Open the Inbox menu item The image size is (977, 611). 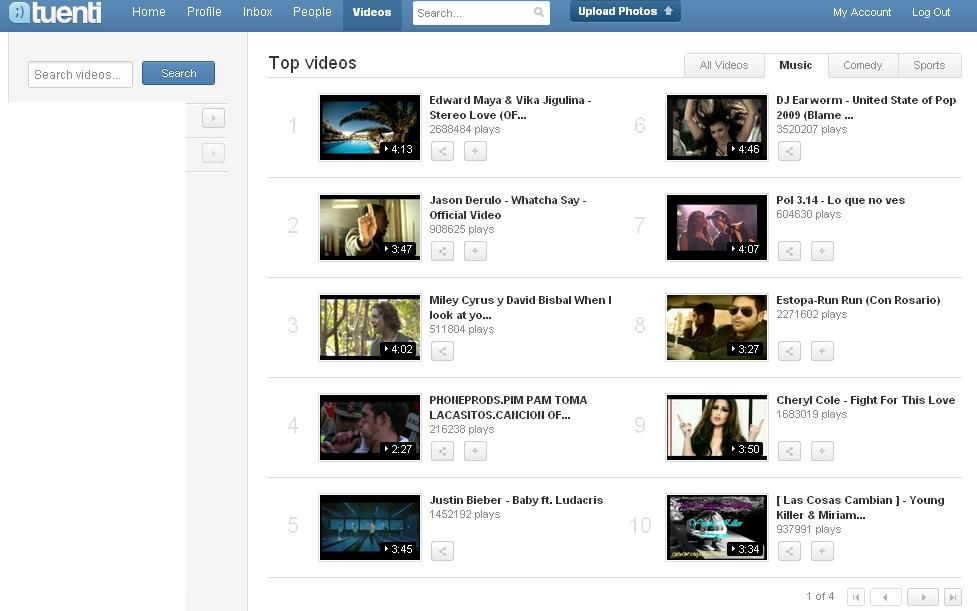coord(257,12)
